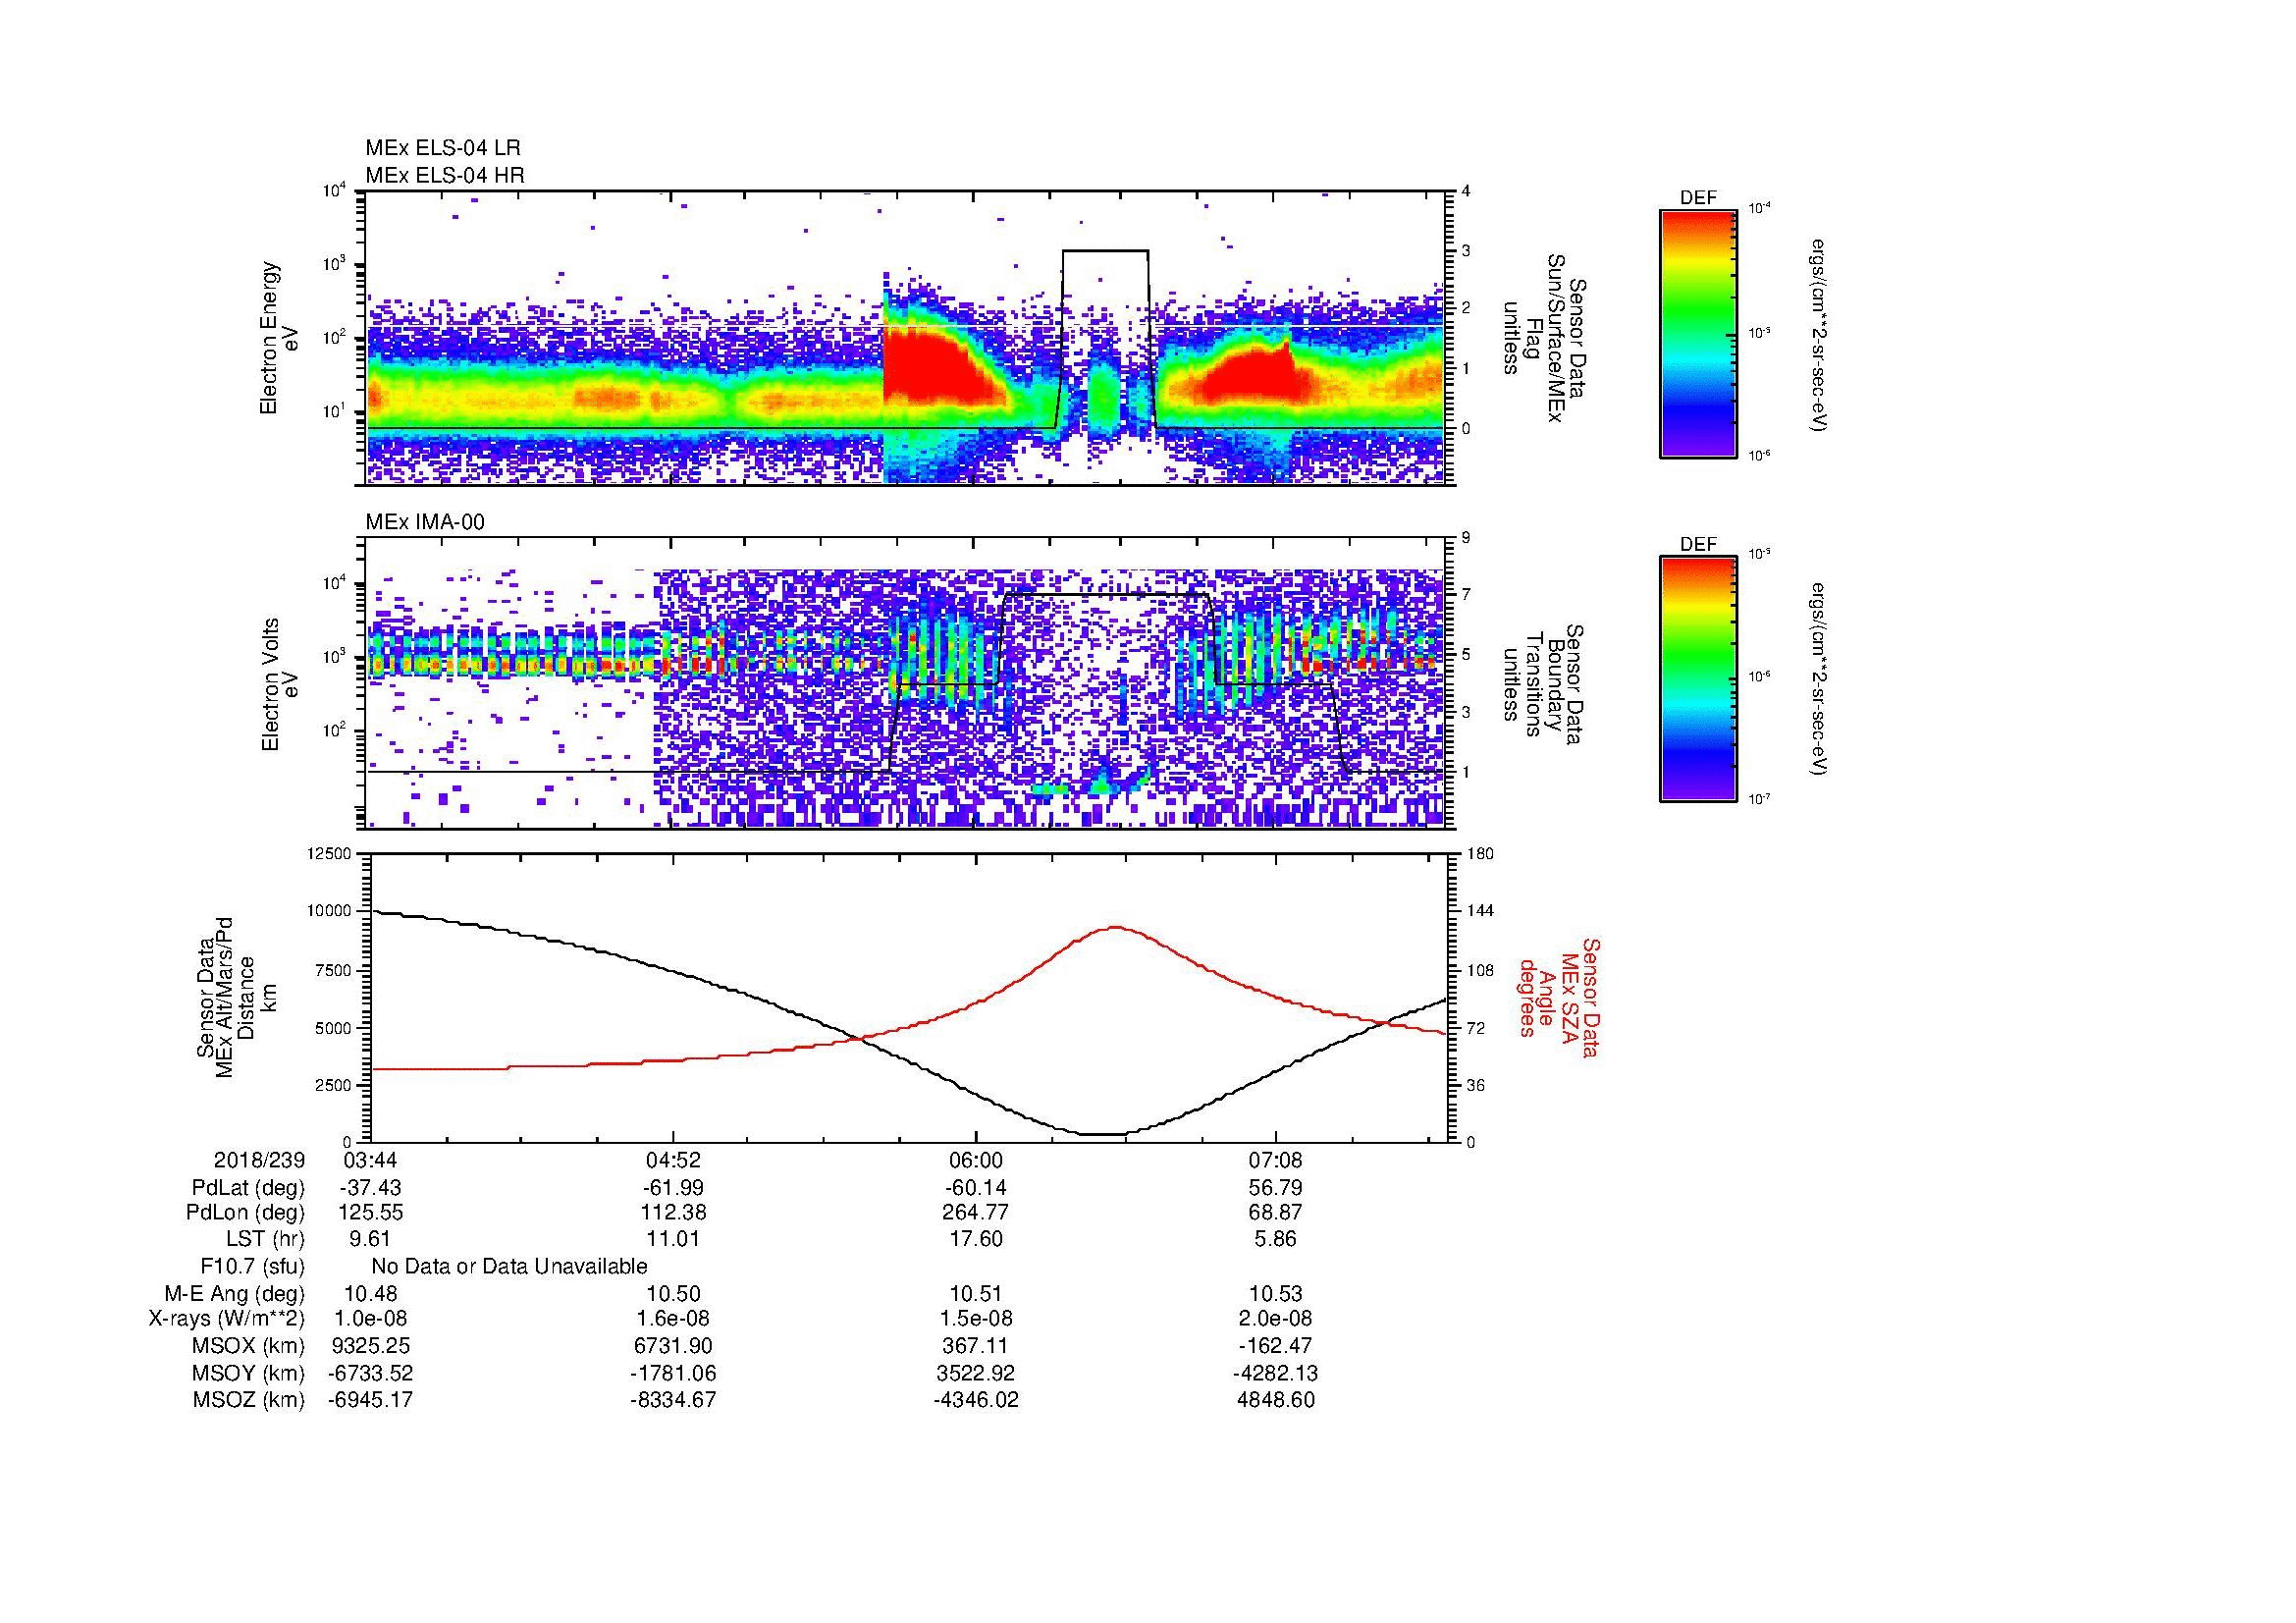Click the 'LST (hr)' row label
This screenshot has width=2296, height=1623.
(265, 1239)
